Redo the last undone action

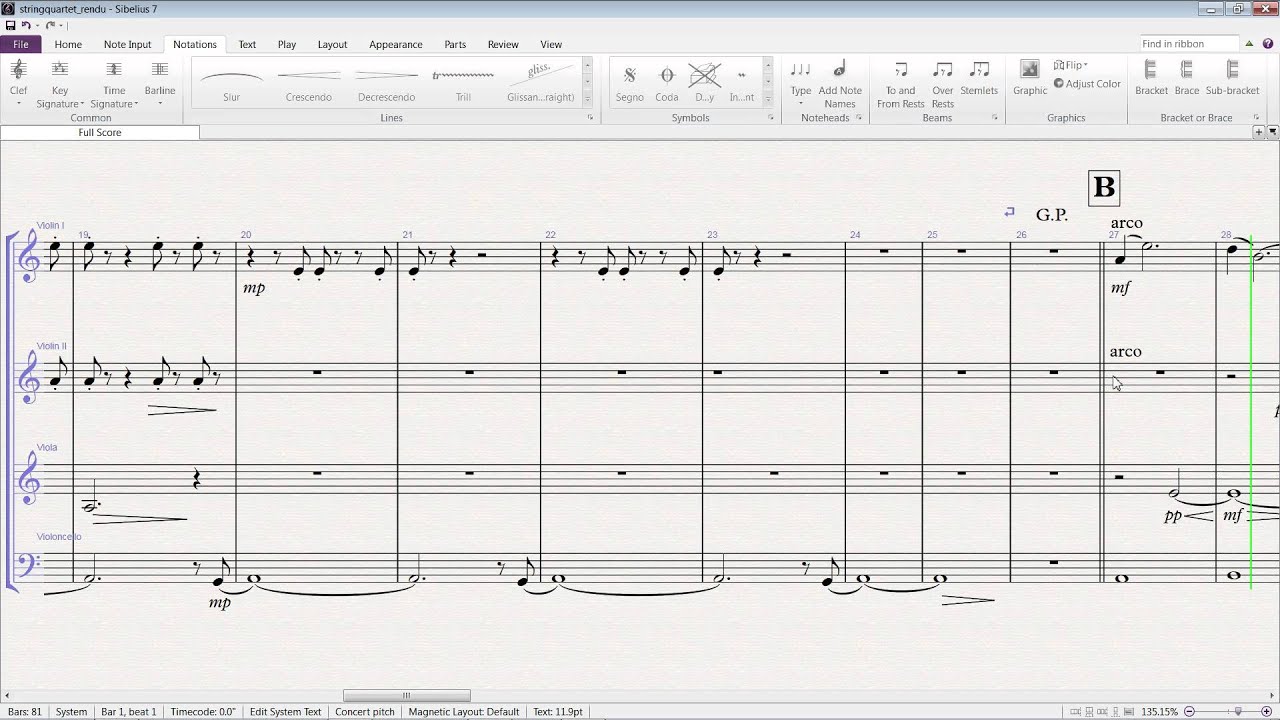pos(51,25)
